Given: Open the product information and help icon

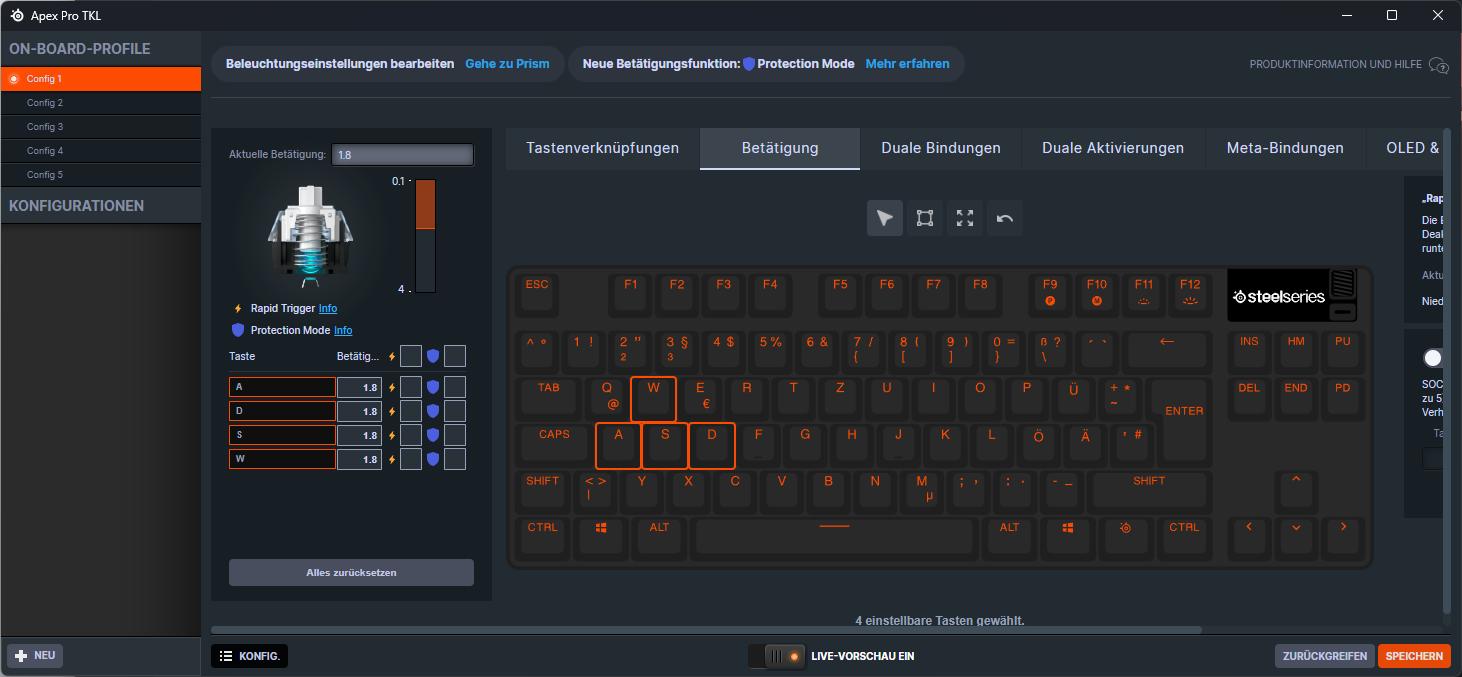Looking at the screenshot, I should tap(1439, 65).
